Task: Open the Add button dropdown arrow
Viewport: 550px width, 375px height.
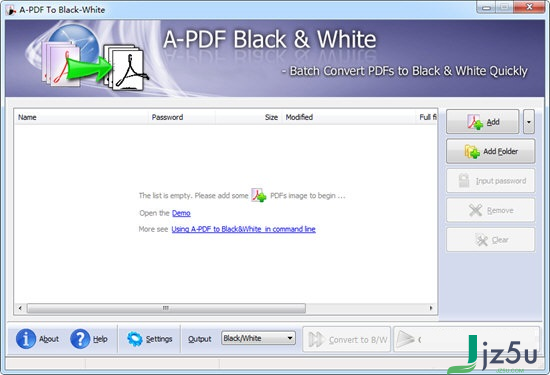Action: tap(529, 122)
